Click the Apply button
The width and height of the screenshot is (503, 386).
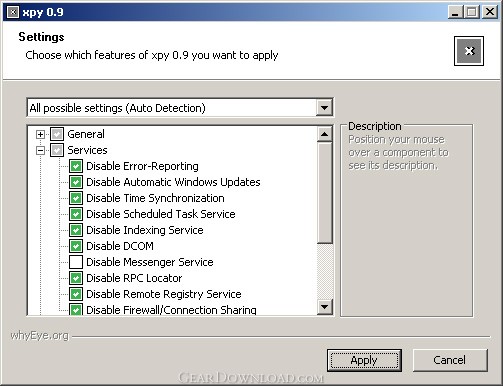(364, 360)
